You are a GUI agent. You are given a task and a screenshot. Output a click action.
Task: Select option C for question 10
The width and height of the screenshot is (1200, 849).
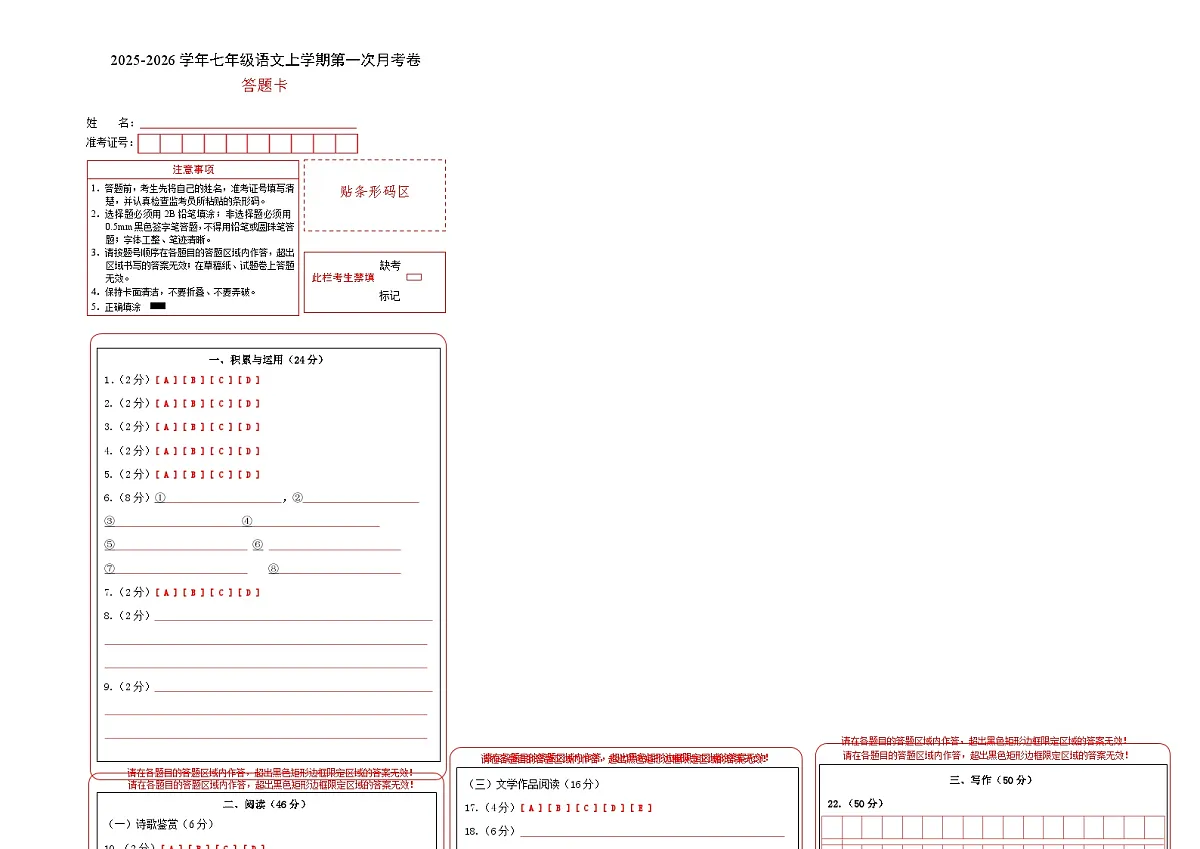click(x=225, y=845)
